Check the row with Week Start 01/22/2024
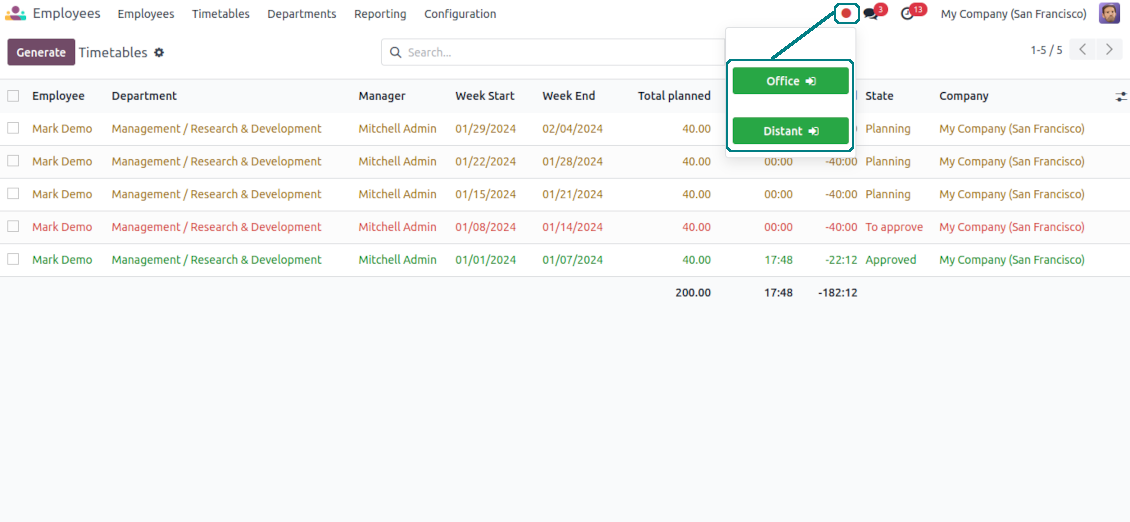The width and height of the screenshot is (1130, 522). (x=13, y=161)
